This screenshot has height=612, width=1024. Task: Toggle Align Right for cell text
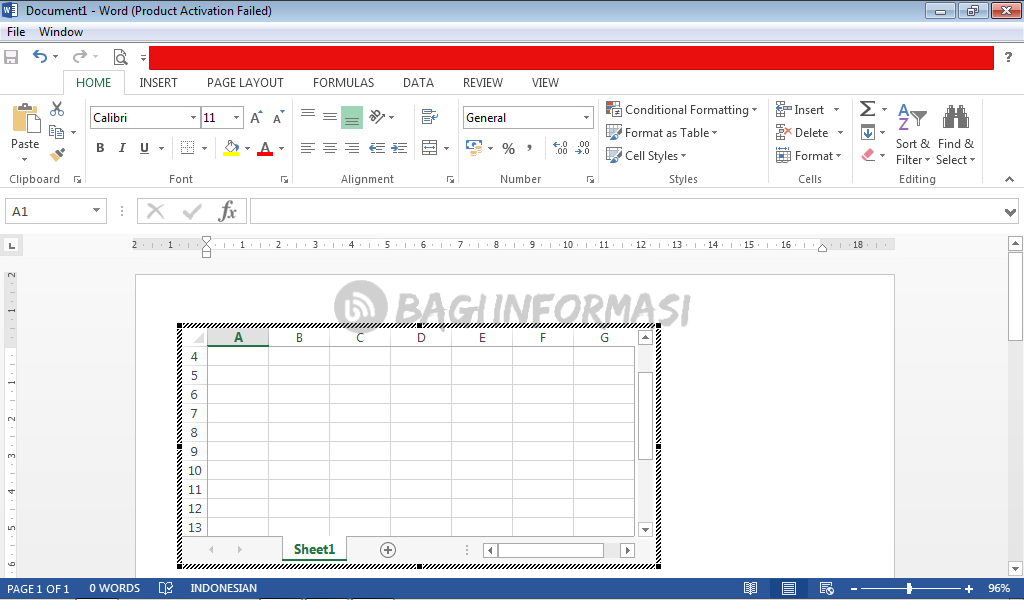[x=352, y=148]
